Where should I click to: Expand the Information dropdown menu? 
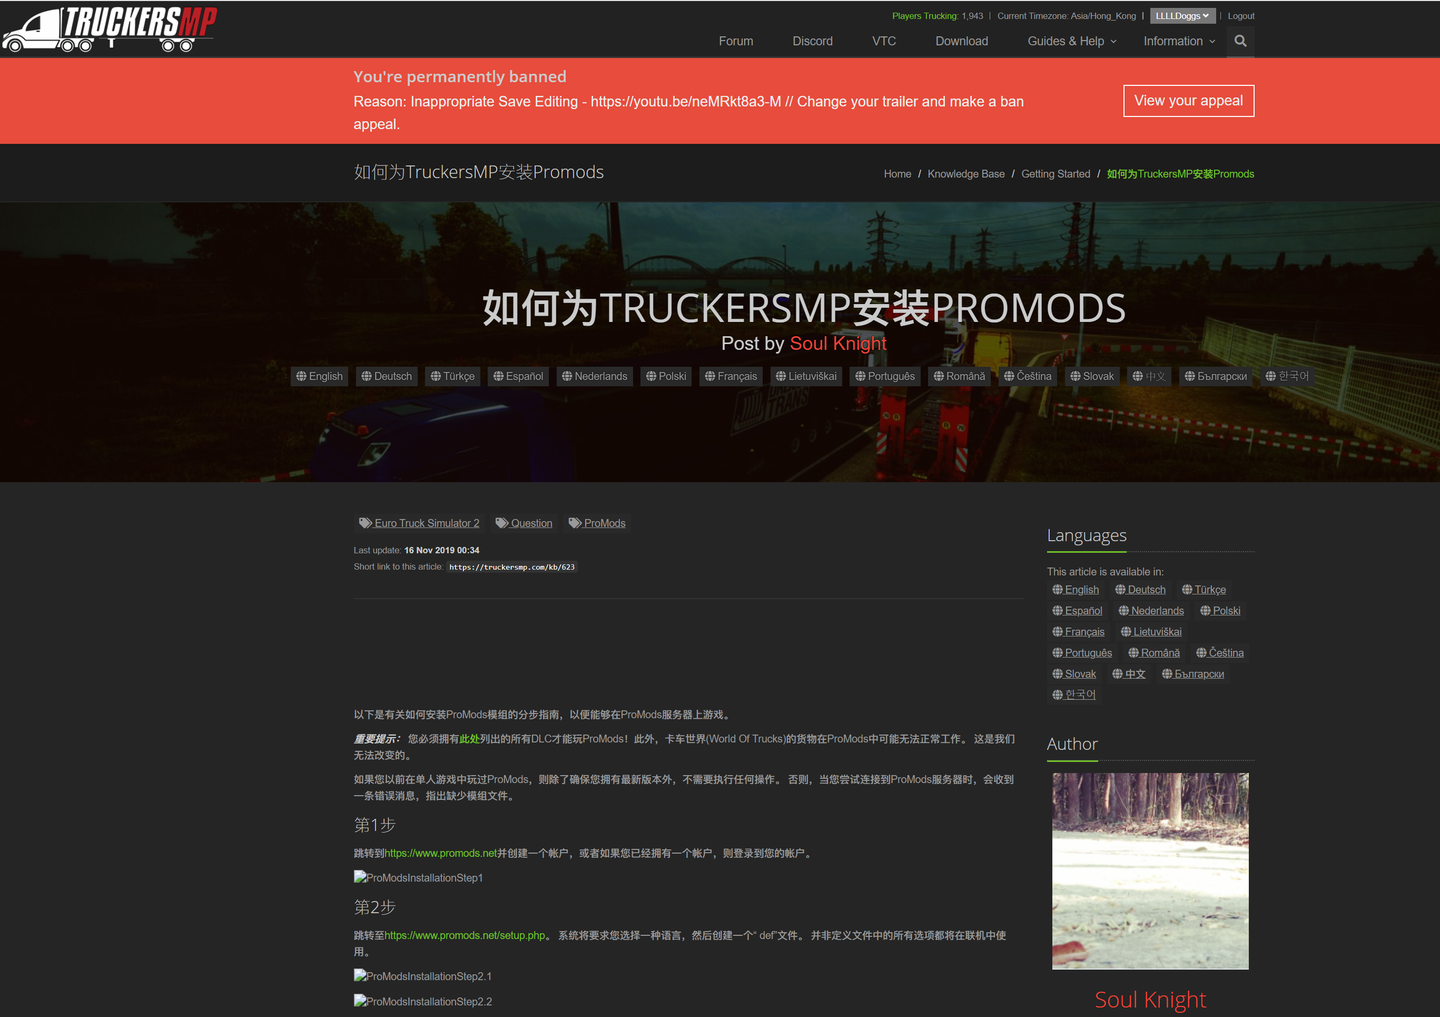pyautogui.click(x=1180, y=41)
